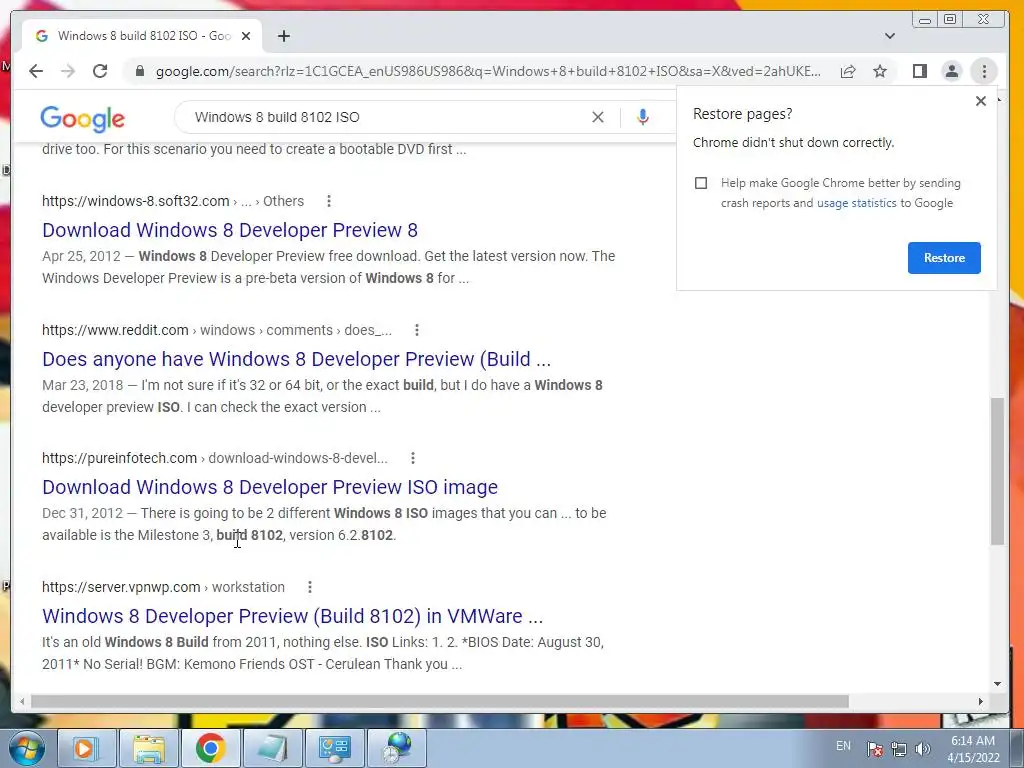Viewport: 1024px width, 768px height.
Task: Click the scroll down arrow
Action: pyautogui.click(x=997, y=684)
